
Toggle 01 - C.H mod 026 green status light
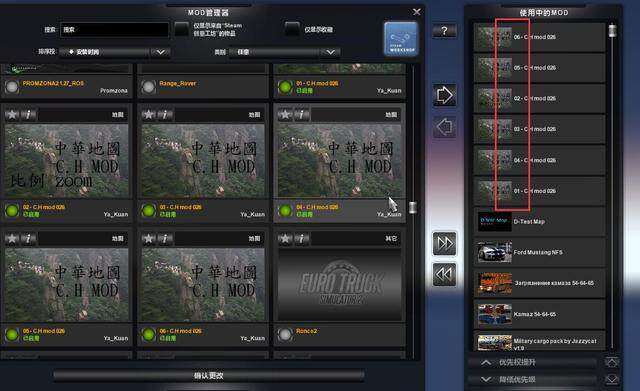[285, 87]
